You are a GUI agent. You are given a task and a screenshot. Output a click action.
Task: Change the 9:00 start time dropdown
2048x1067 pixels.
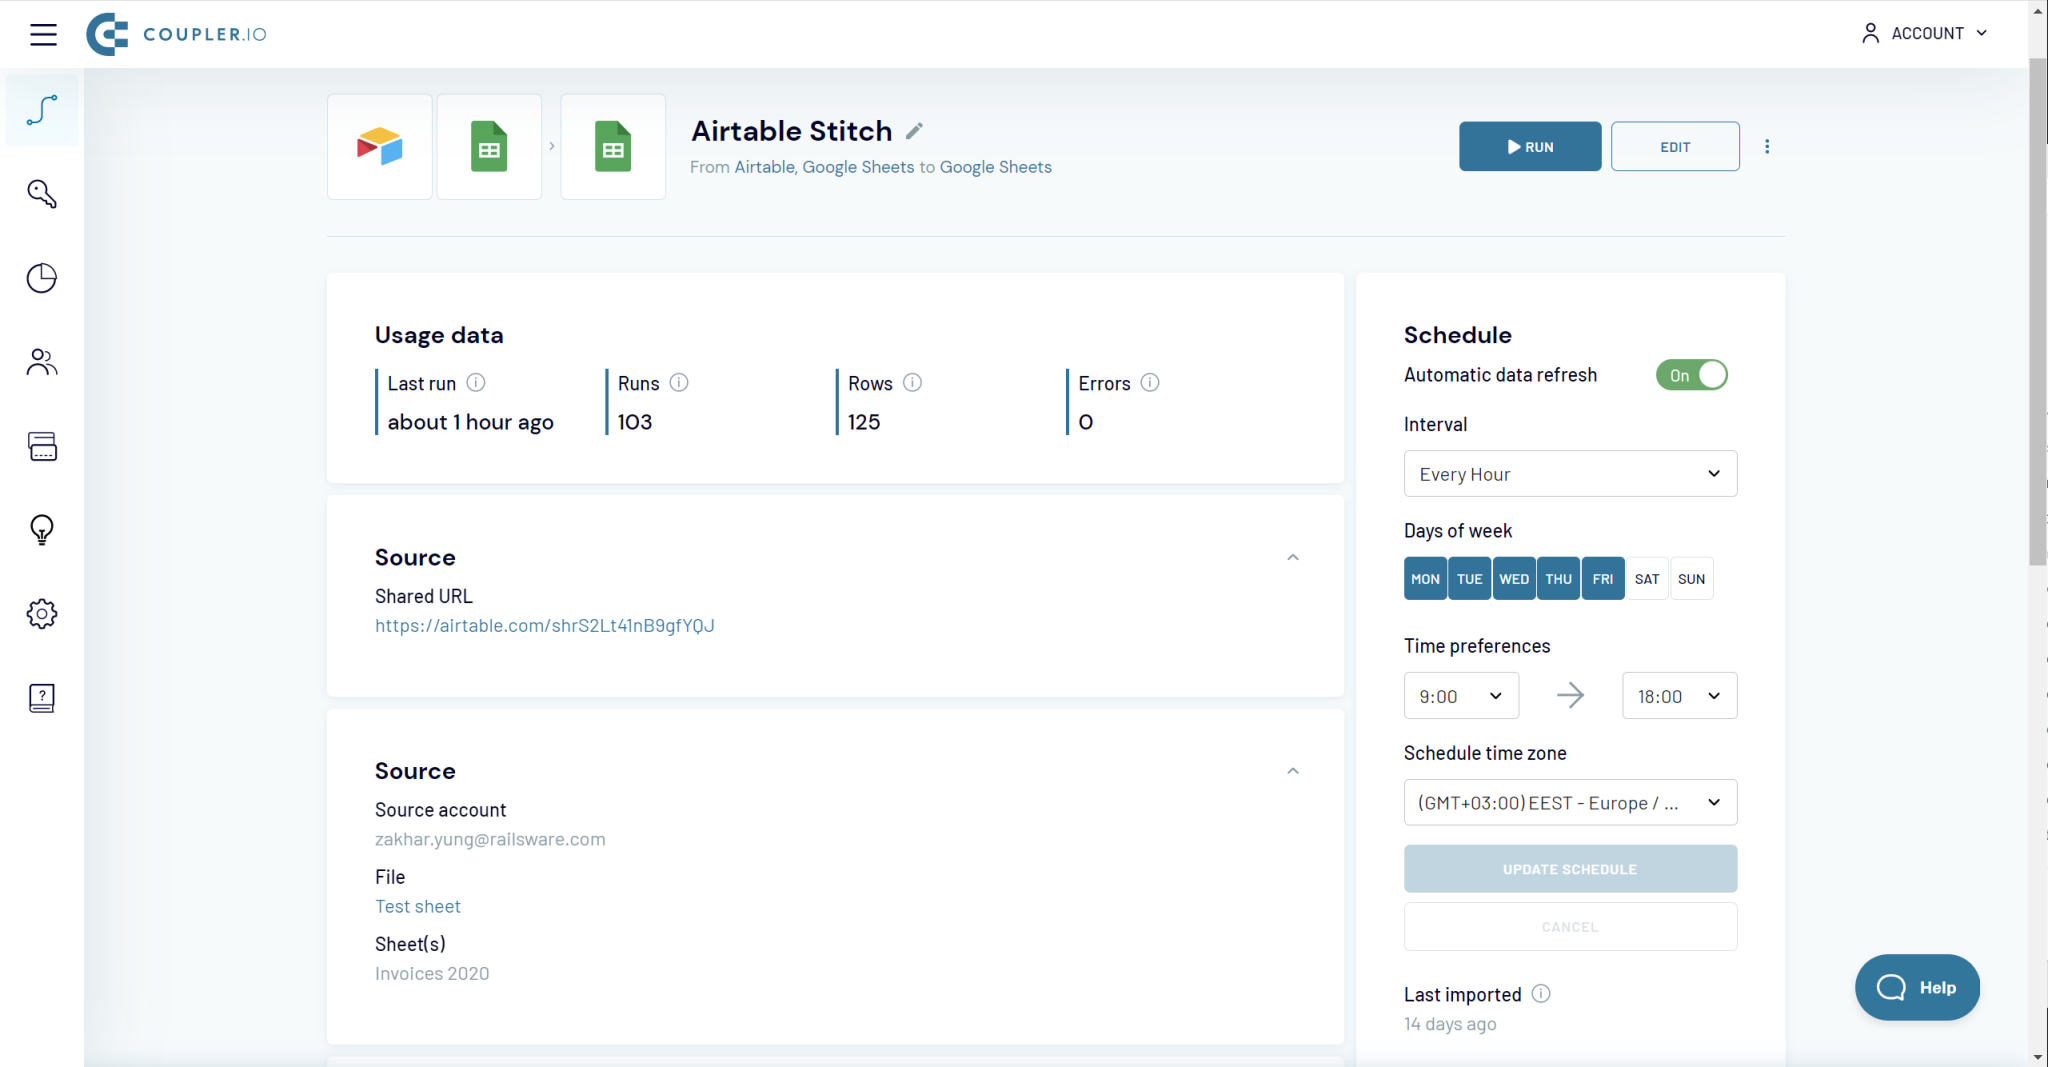(1460, 695)
